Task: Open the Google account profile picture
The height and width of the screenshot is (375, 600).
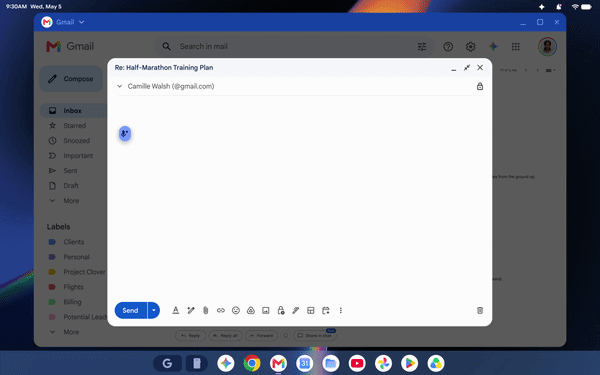Action: [x=547, y=47]
